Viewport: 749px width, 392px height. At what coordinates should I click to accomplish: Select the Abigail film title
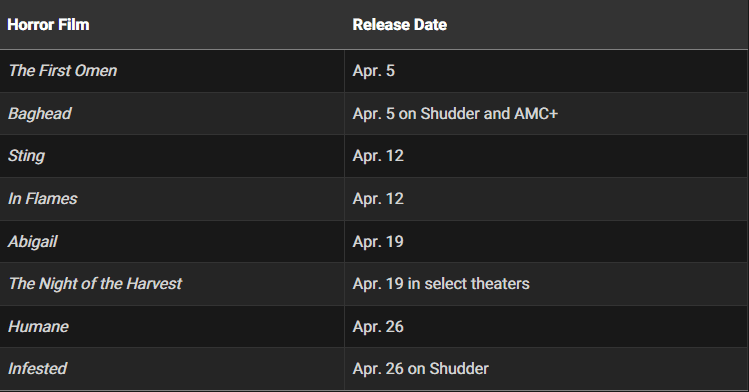click(32, 242)
